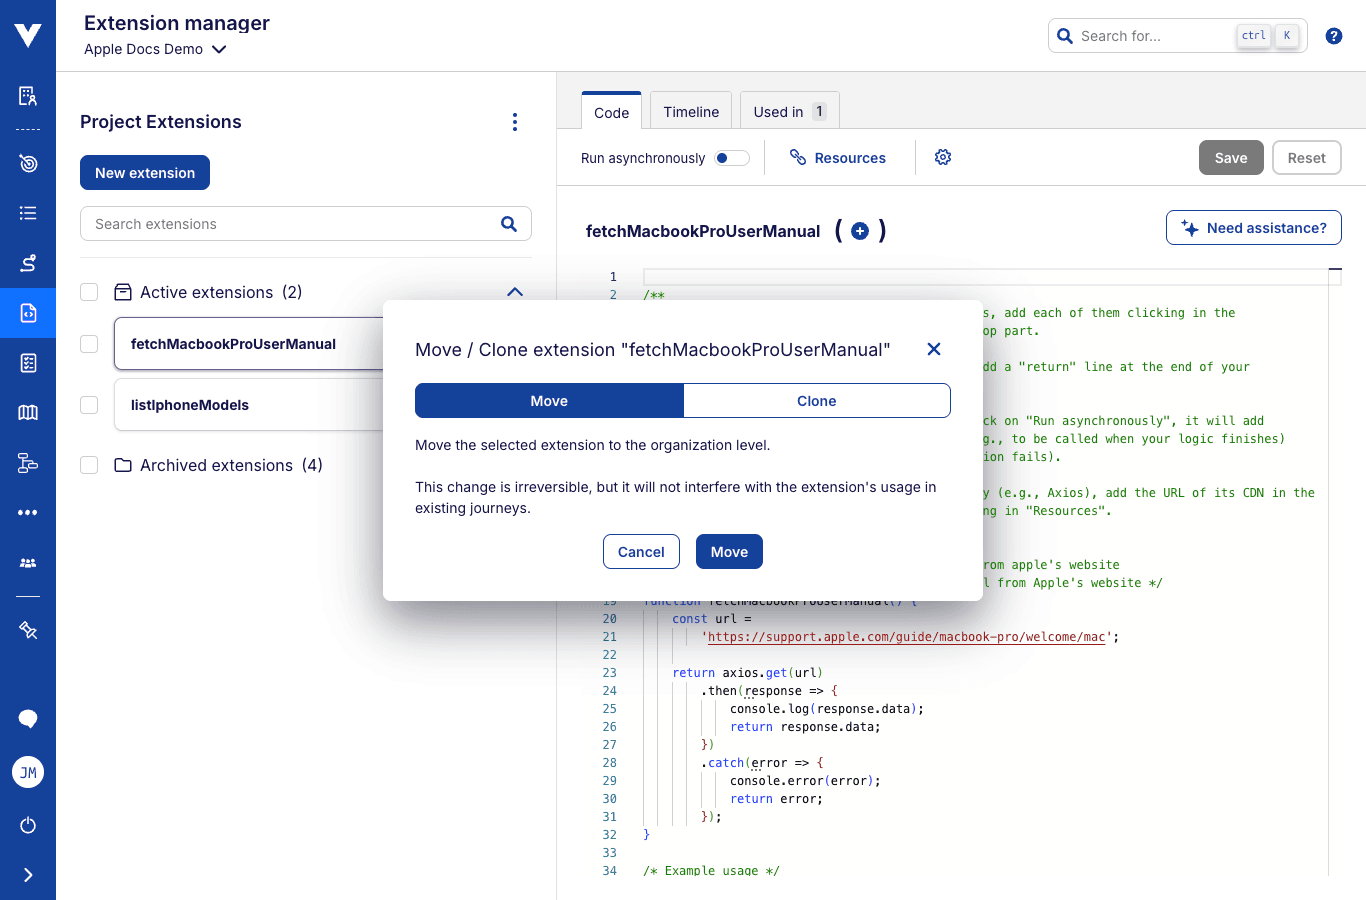The width and height of the screenshot is (1366, 900).
Task: Click the Search extensions input field
Action: coord(290,224)
